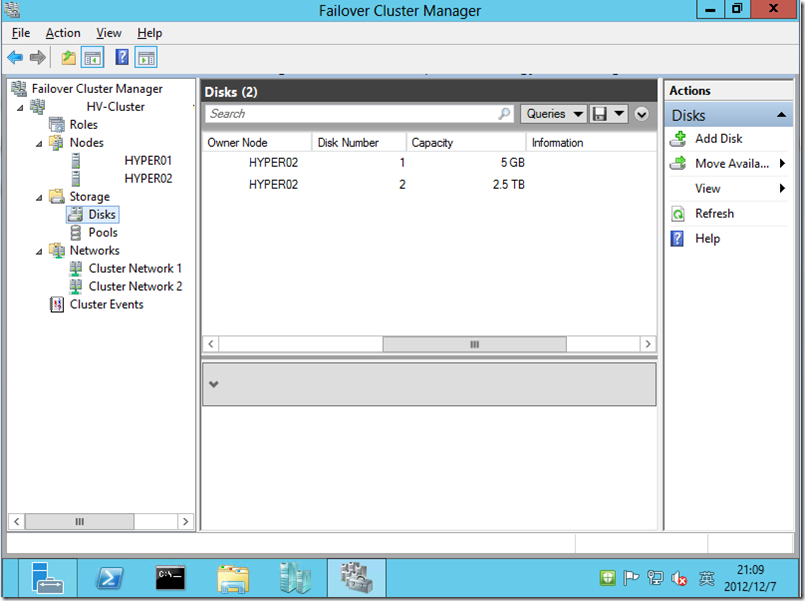The image size is (805, 601).
Task: Click the HYPER02 node server icon
Action: [x=75, y=179]
